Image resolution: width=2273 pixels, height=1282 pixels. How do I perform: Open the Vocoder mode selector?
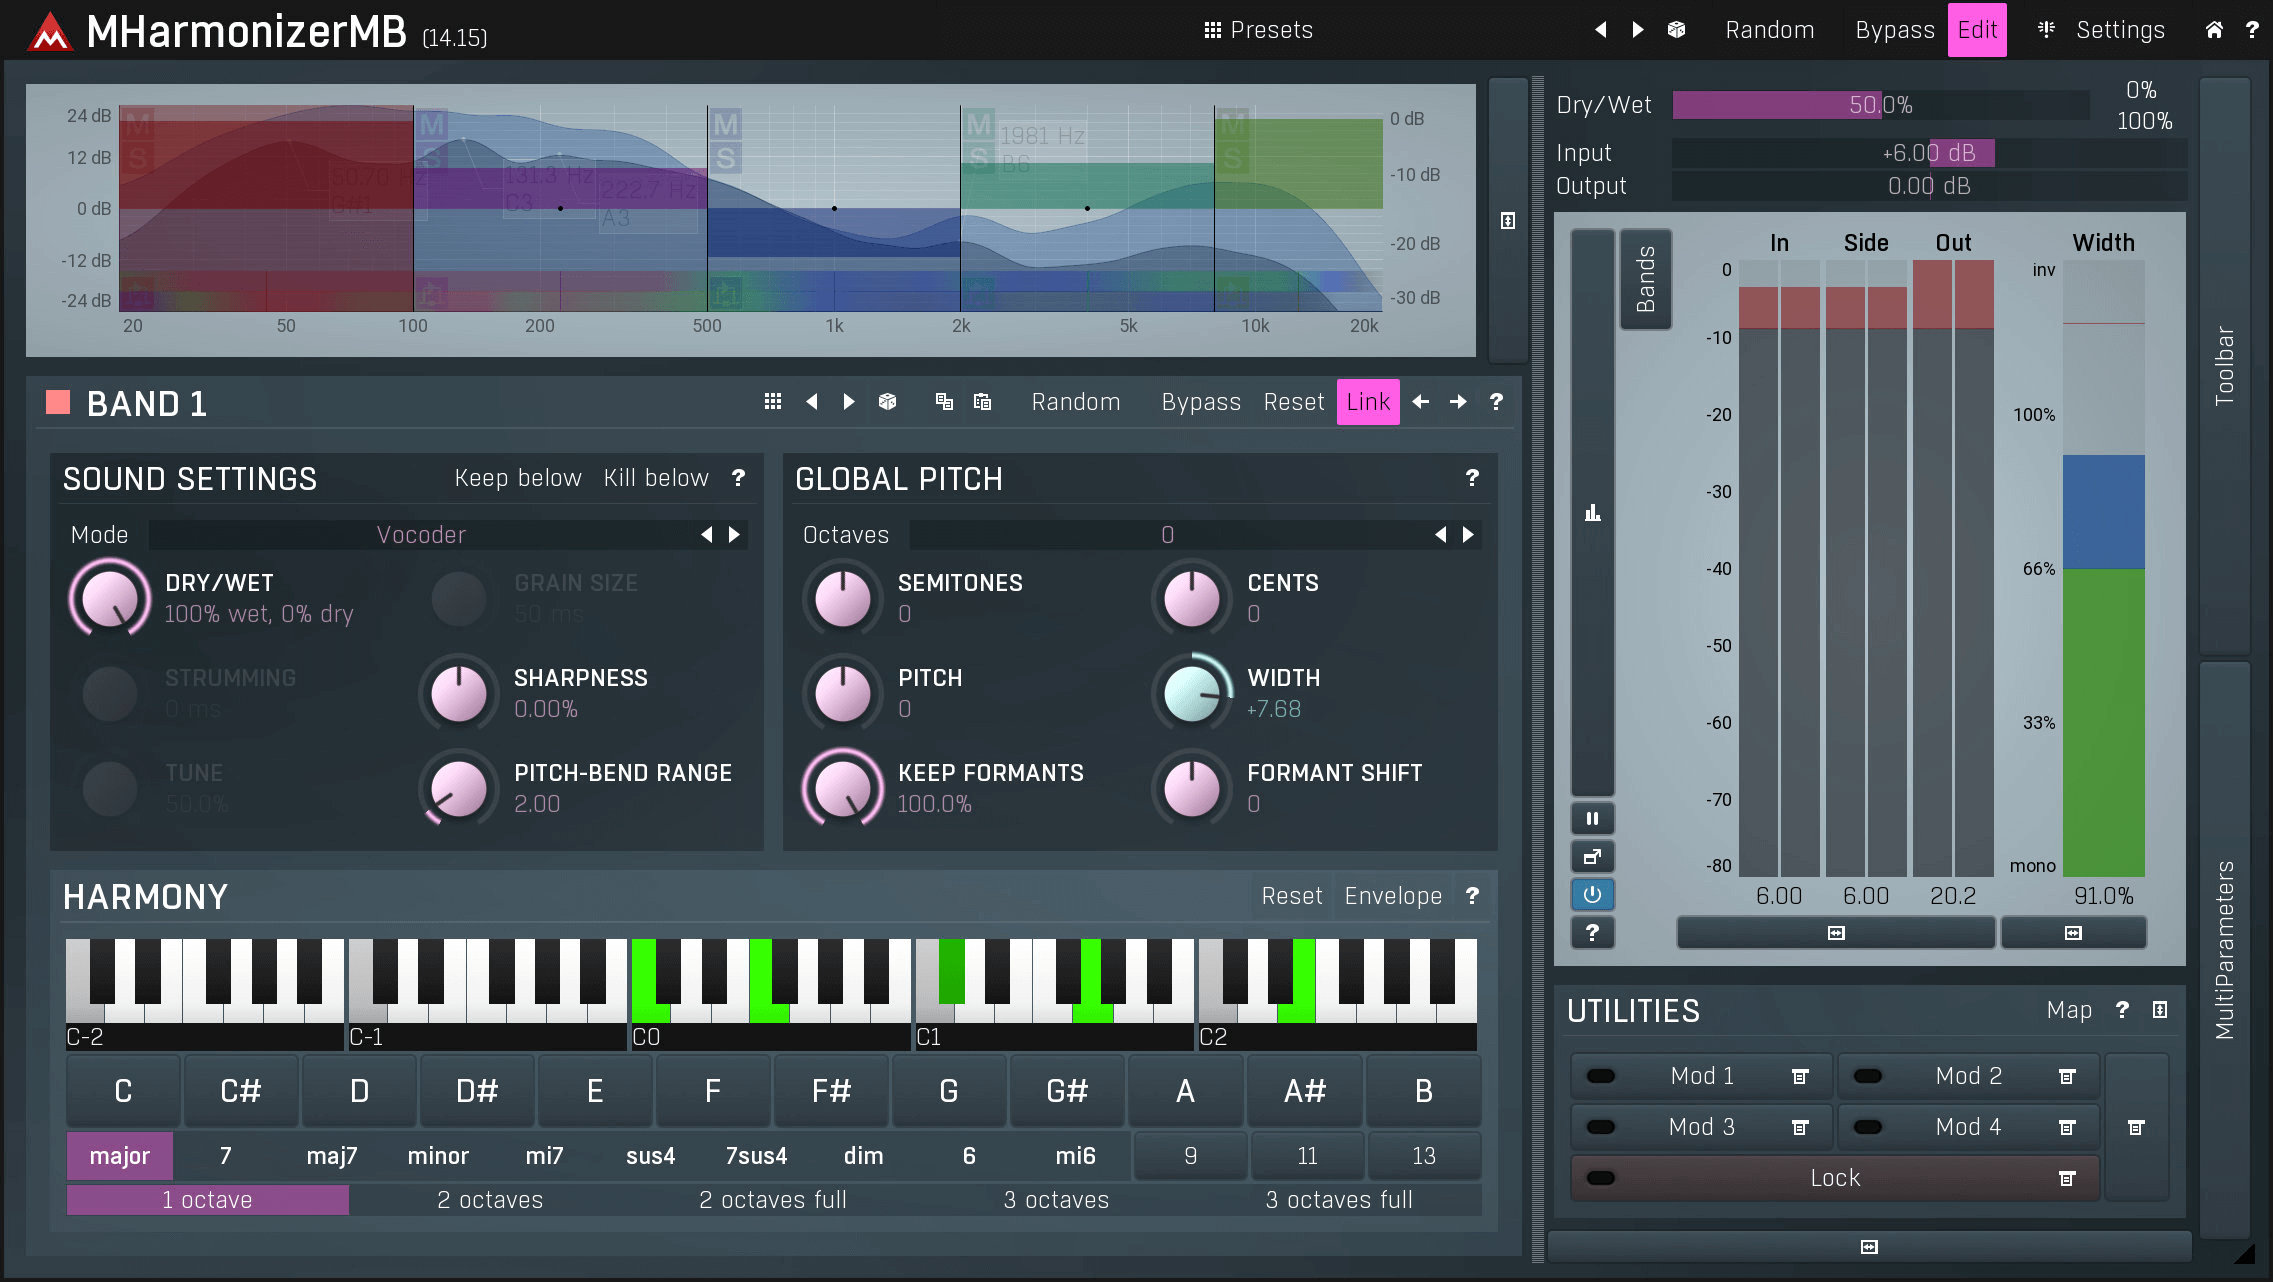pyautogui.click(x=422, y=534)
